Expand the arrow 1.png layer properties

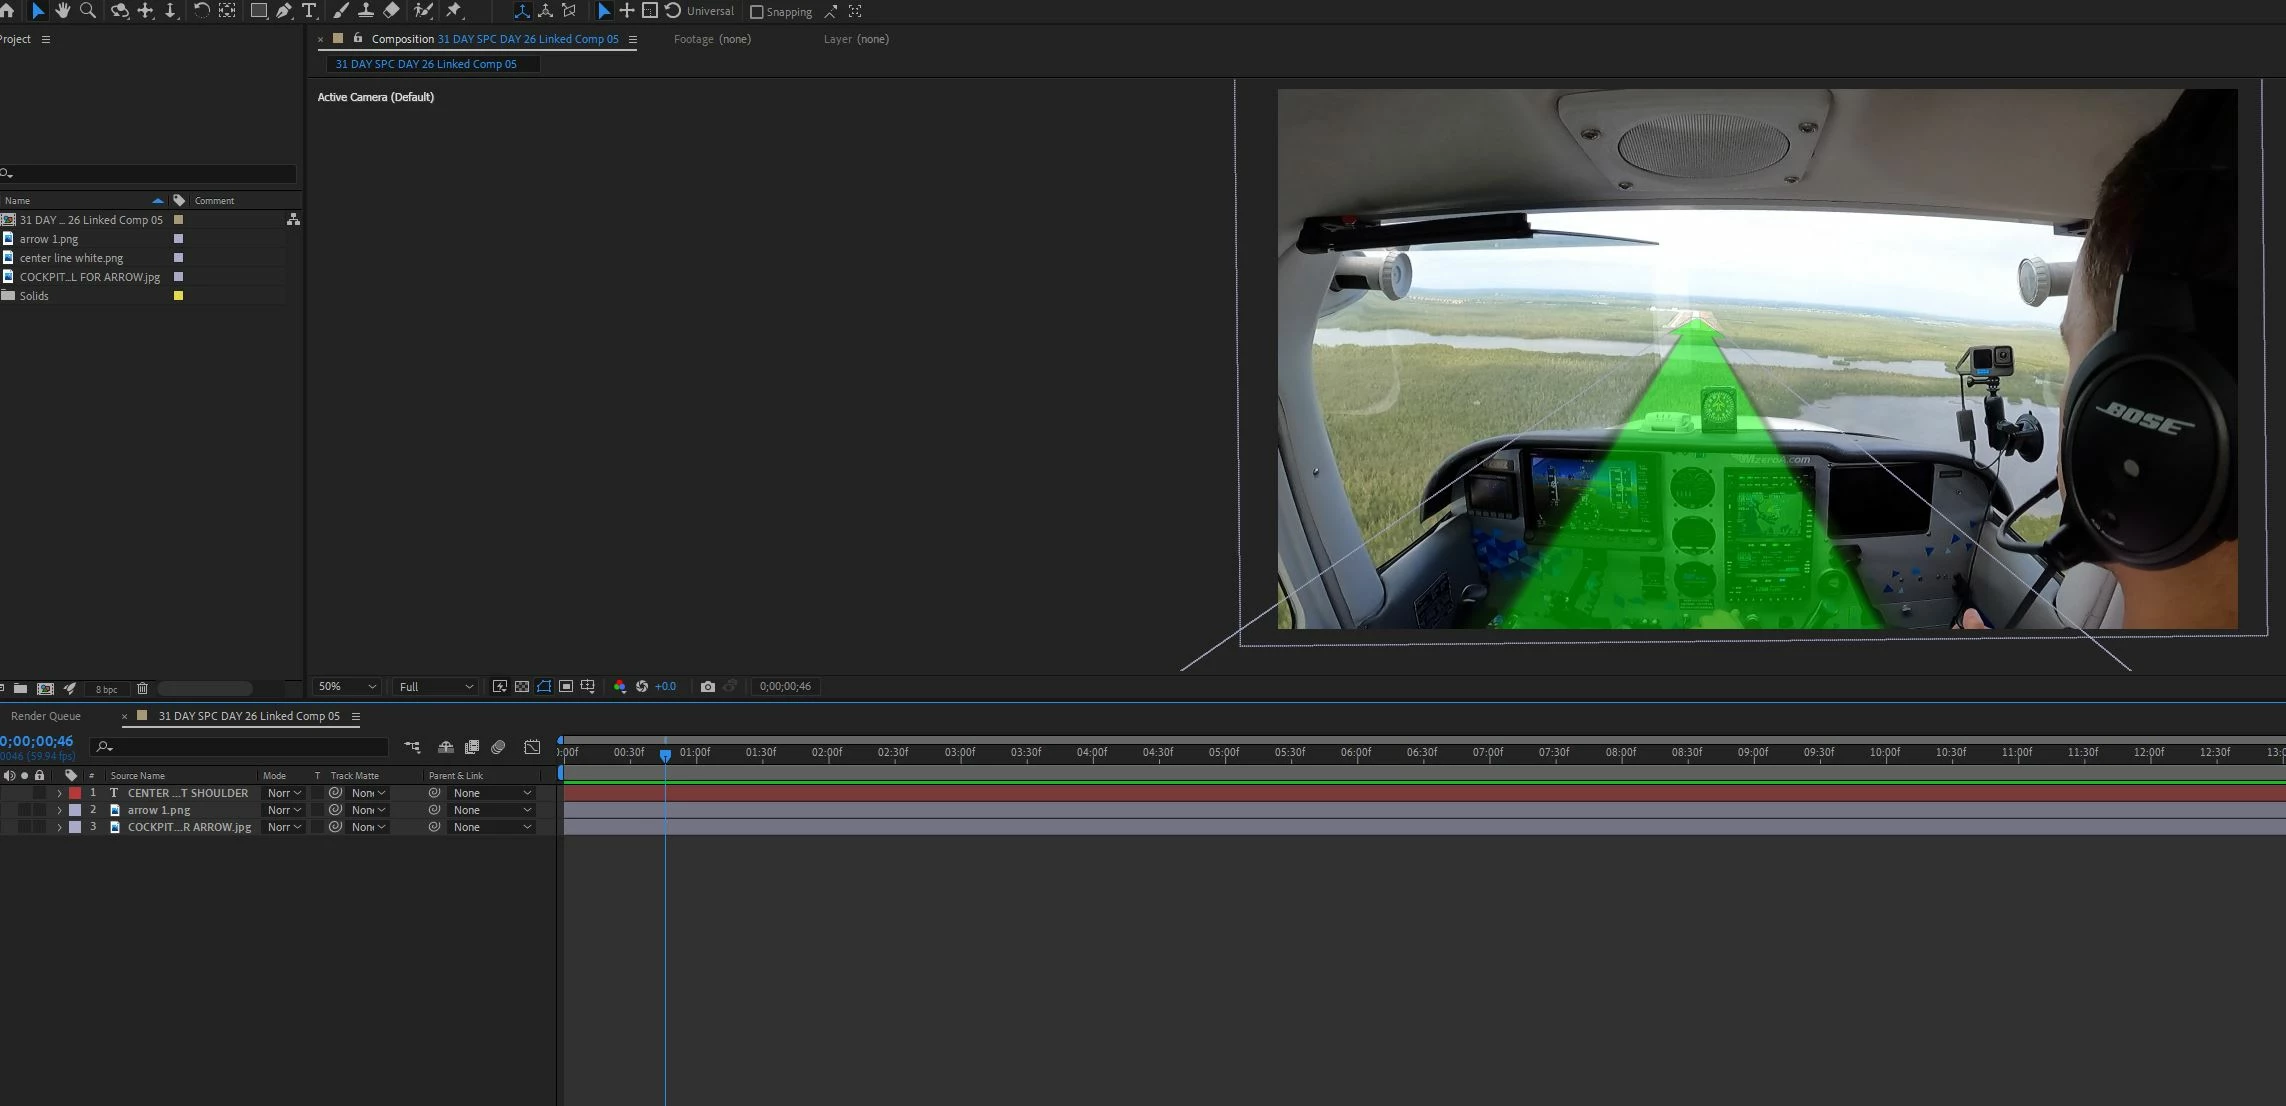pos(59,810)
